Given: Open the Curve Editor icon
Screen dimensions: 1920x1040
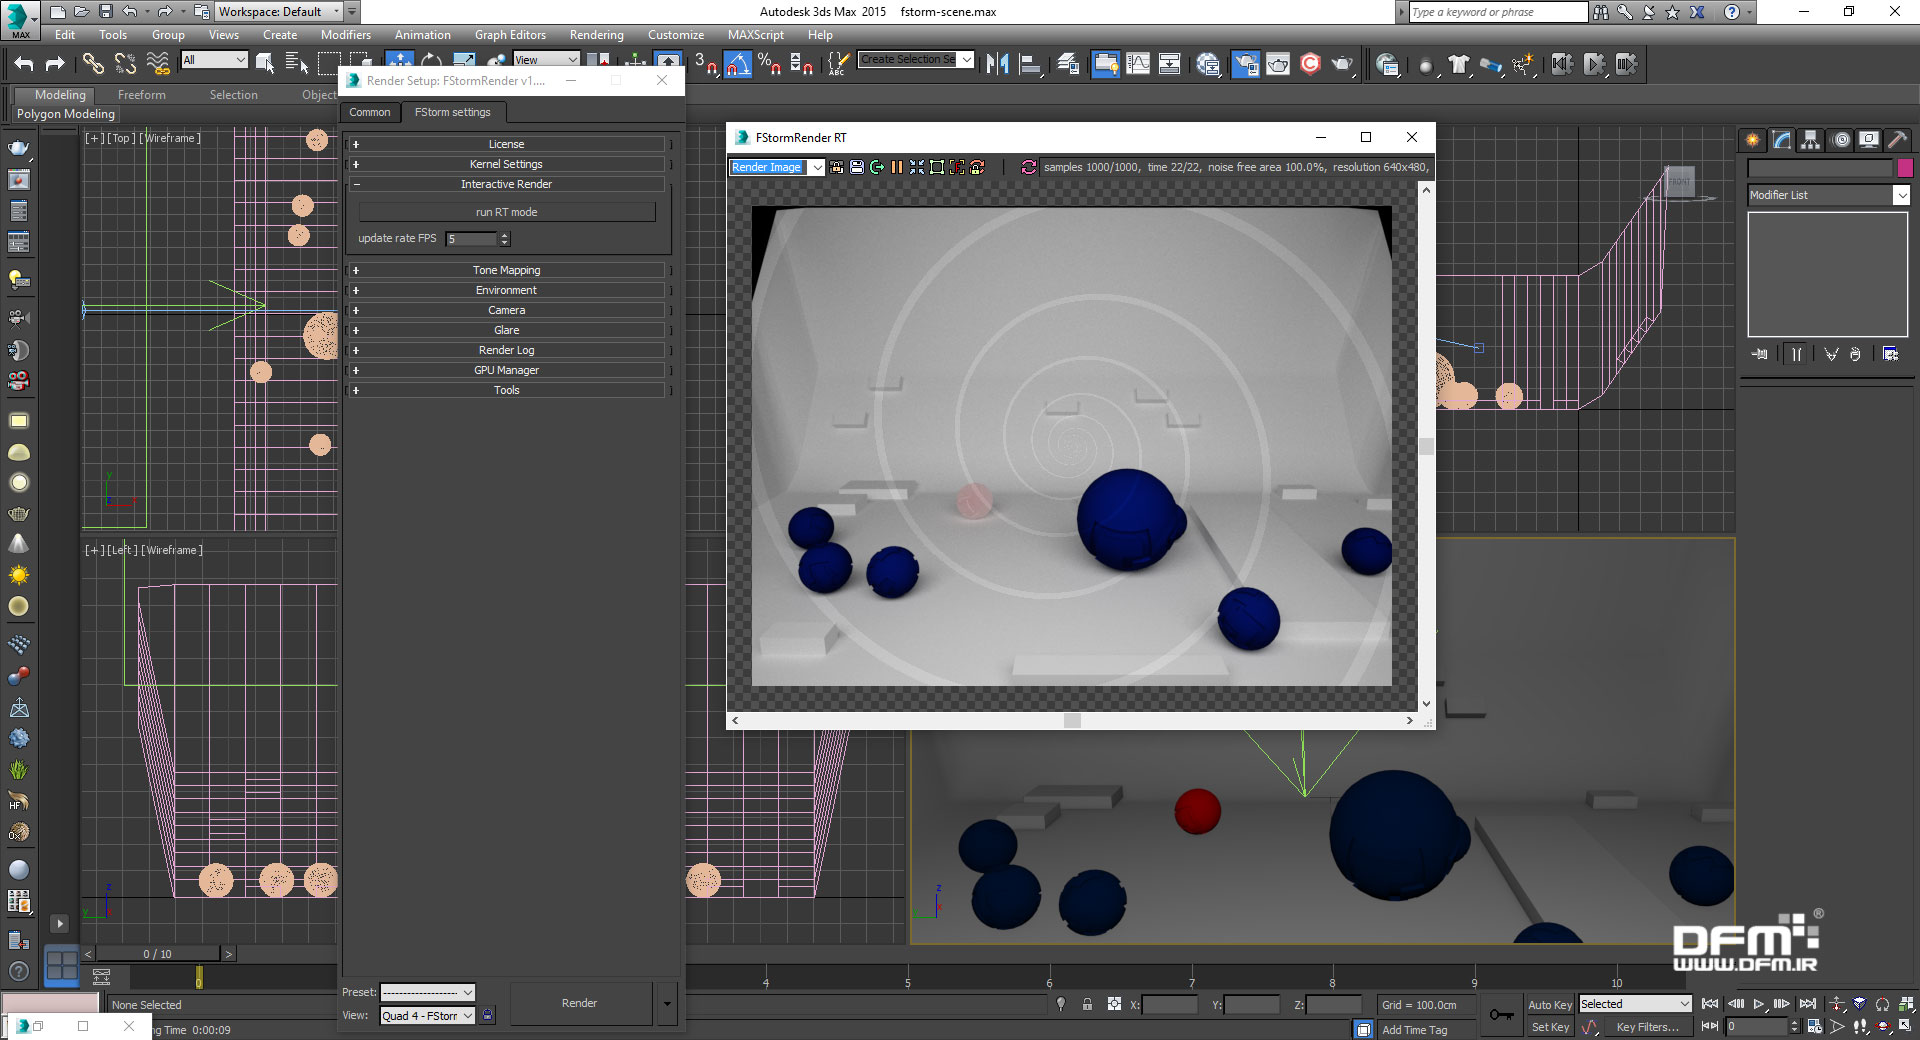Looking at the screenshot, I should pyautogui.click(x=1138, y=64).
